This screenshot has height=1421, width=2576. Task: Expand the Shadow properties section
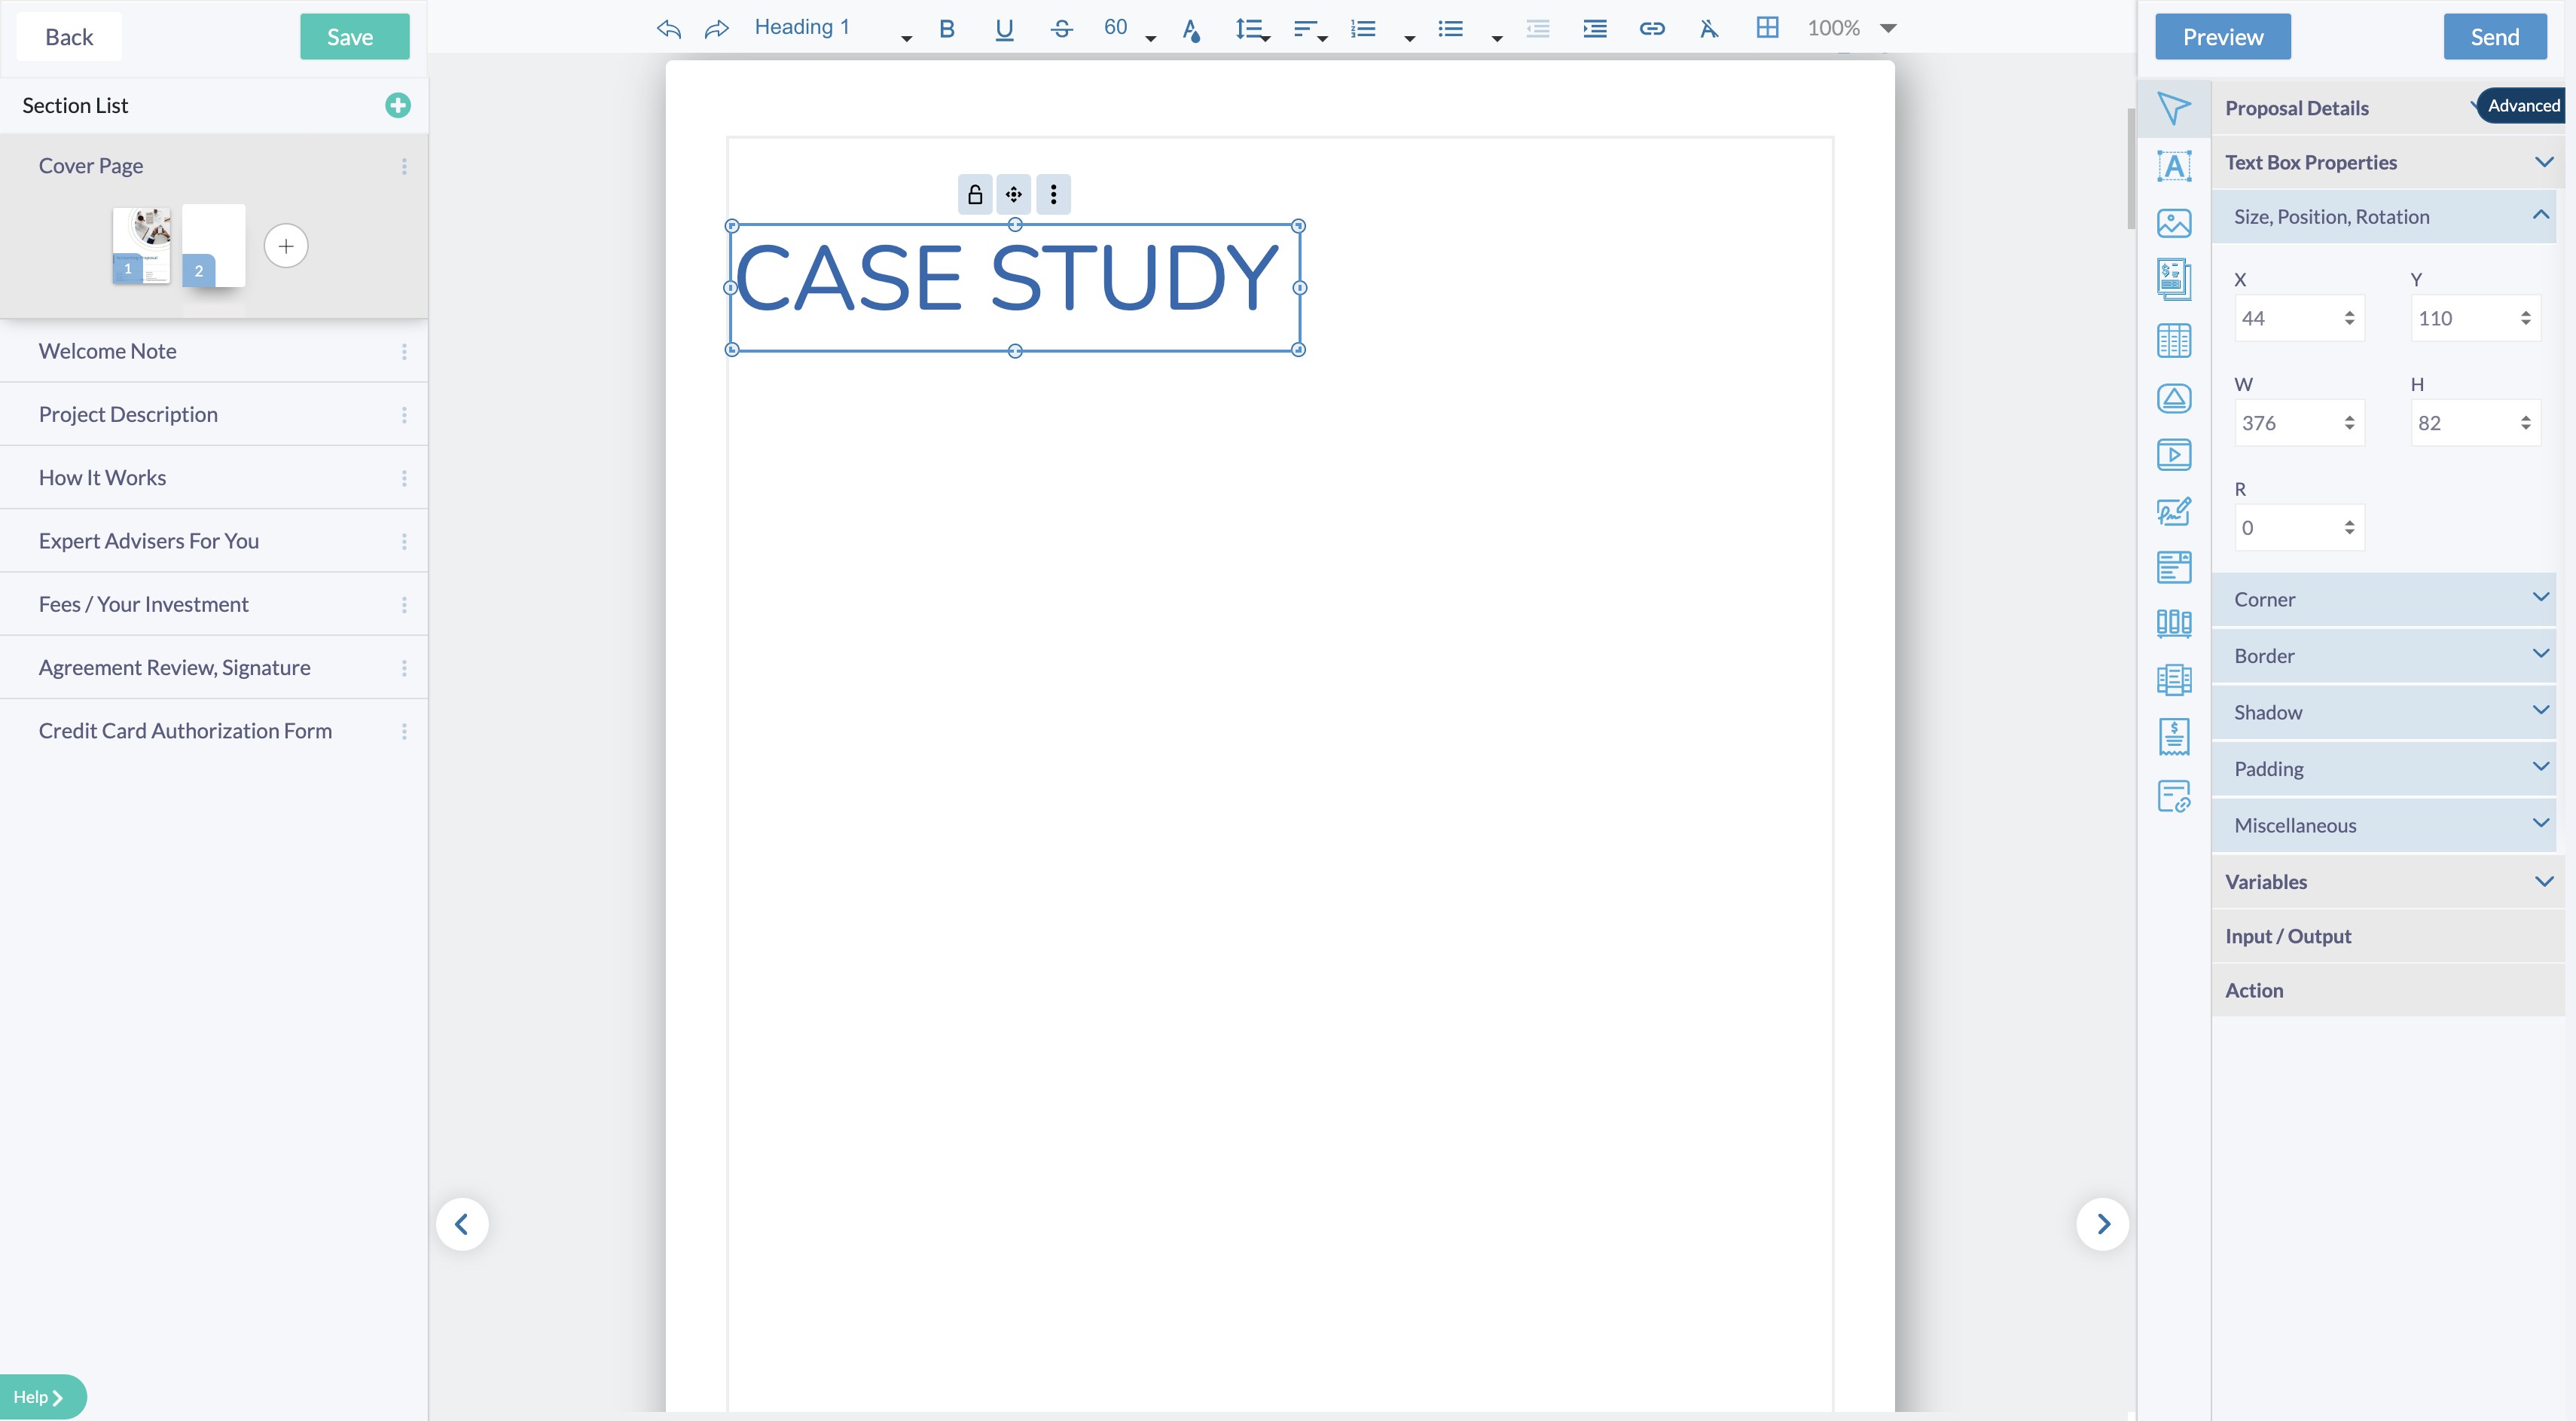tap(2384, 712)
